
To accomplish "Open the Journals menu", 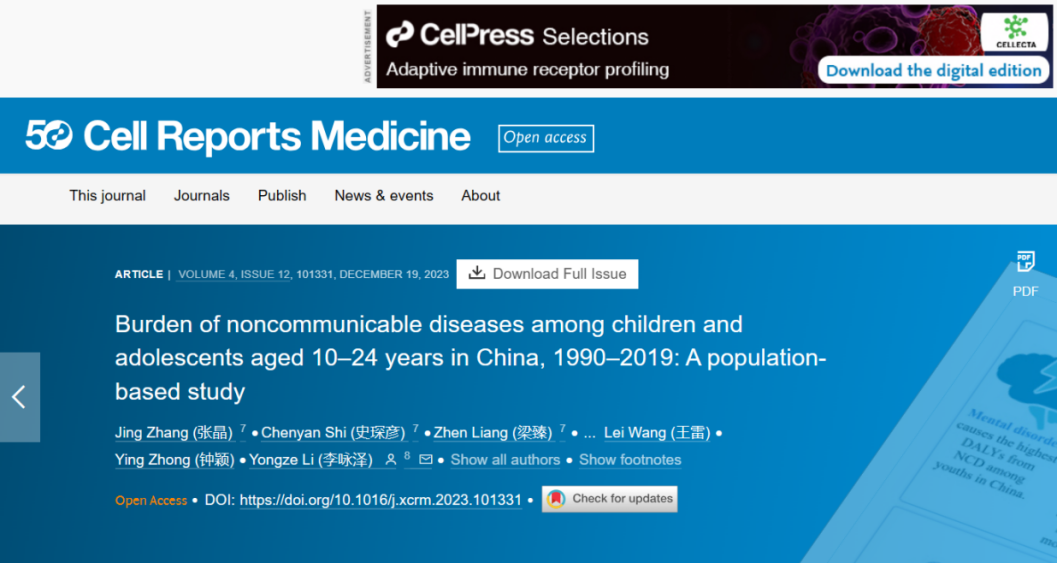I will pyautogui.click(x=201, y=196).
